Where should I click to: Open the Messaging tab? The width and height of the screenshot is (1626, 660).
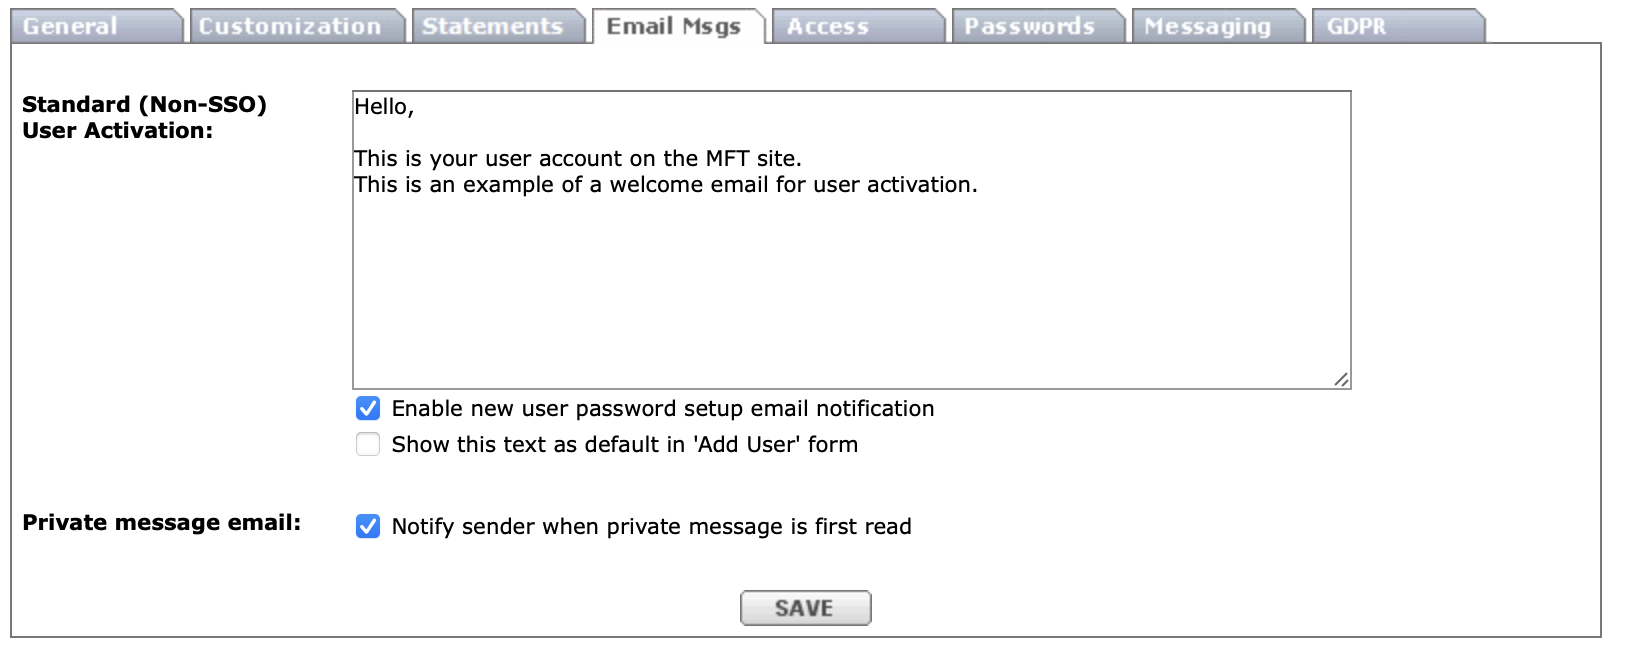click(1207, 27)
